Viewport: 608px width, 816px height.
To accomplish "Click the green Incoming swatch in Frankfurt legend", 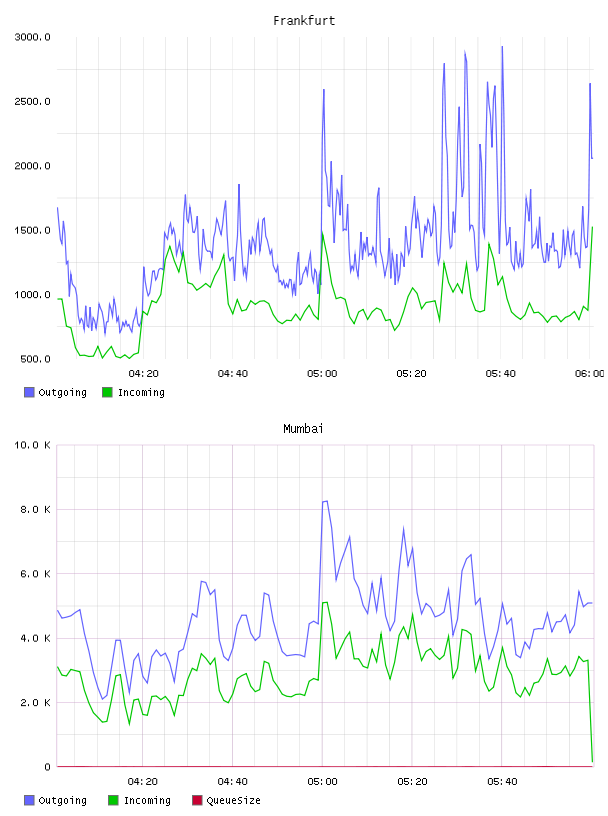I will [107, 392].
